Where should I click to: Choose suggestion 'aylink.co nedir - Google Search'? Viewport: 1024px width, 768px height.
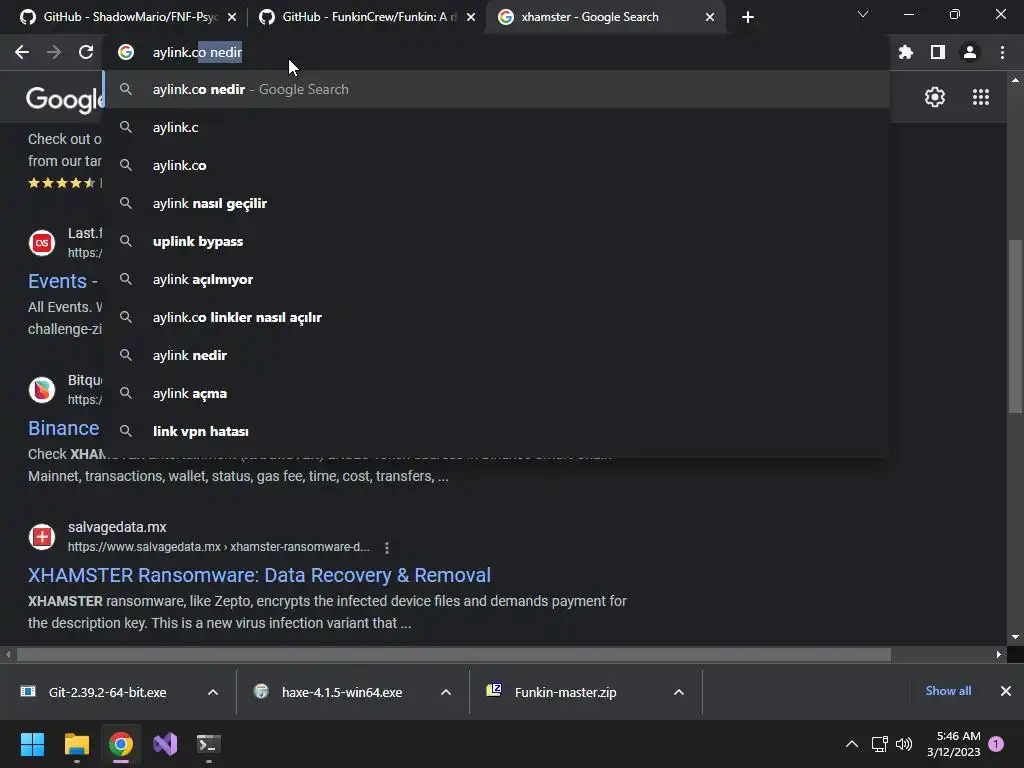[x=498, y=89]
